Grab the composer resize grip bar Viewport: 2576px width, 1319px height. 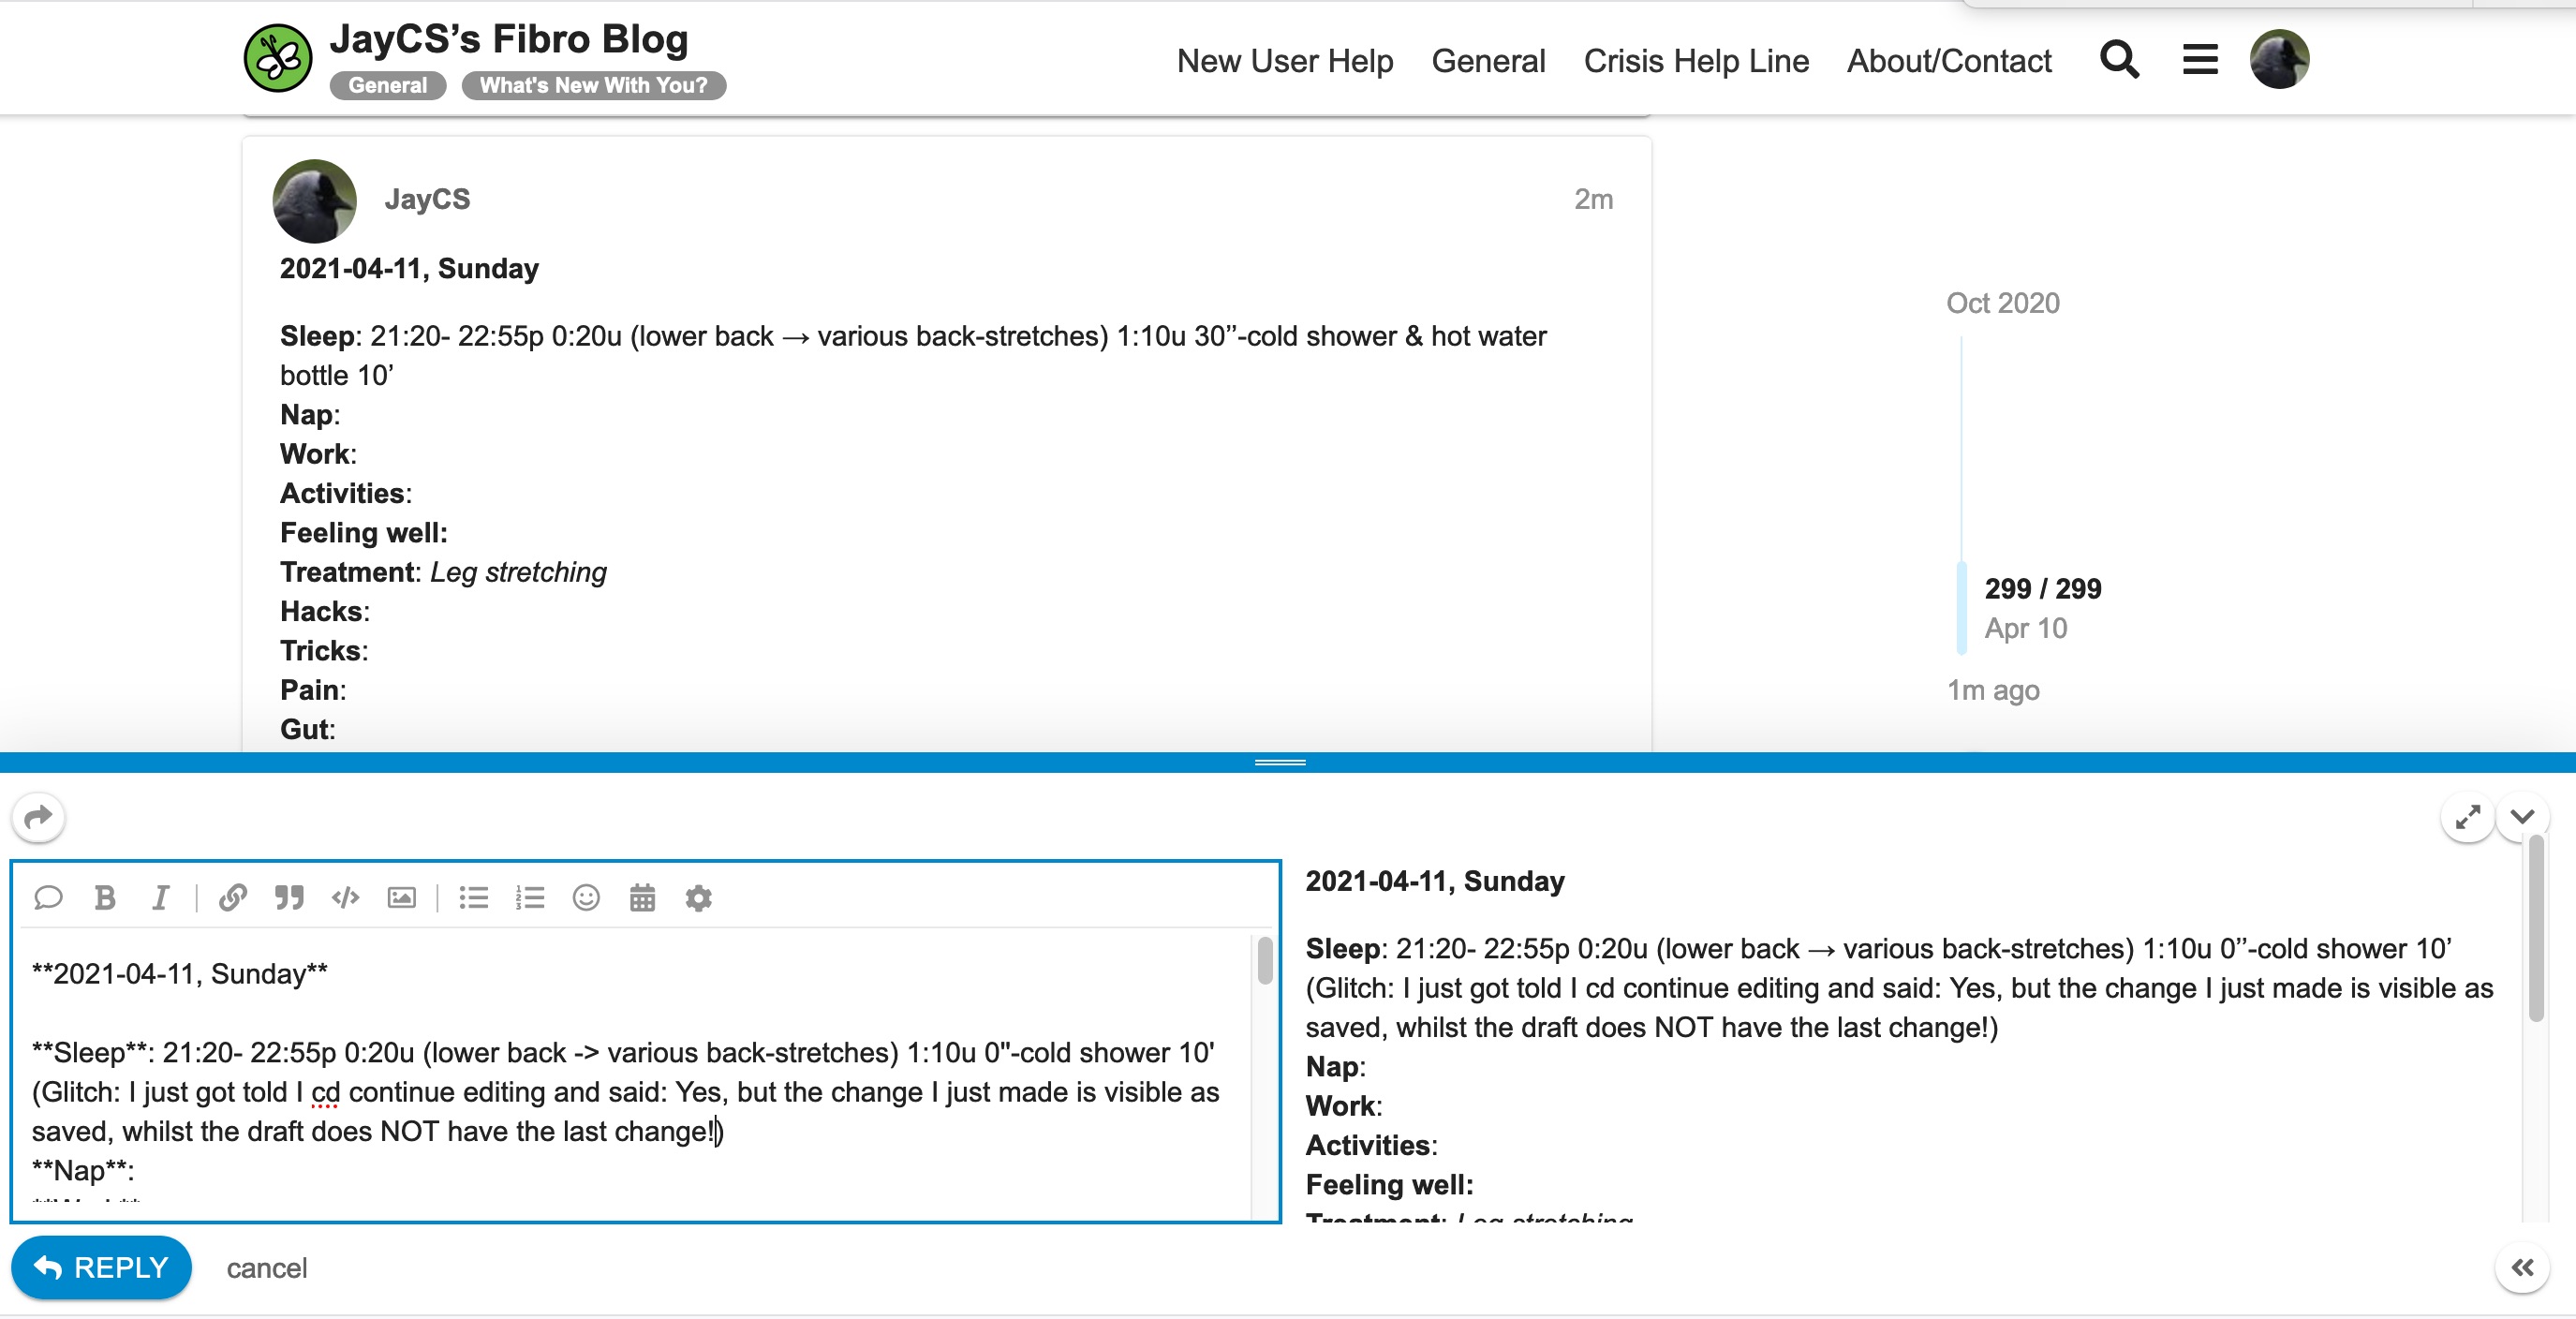click(x=1280, y=762)
